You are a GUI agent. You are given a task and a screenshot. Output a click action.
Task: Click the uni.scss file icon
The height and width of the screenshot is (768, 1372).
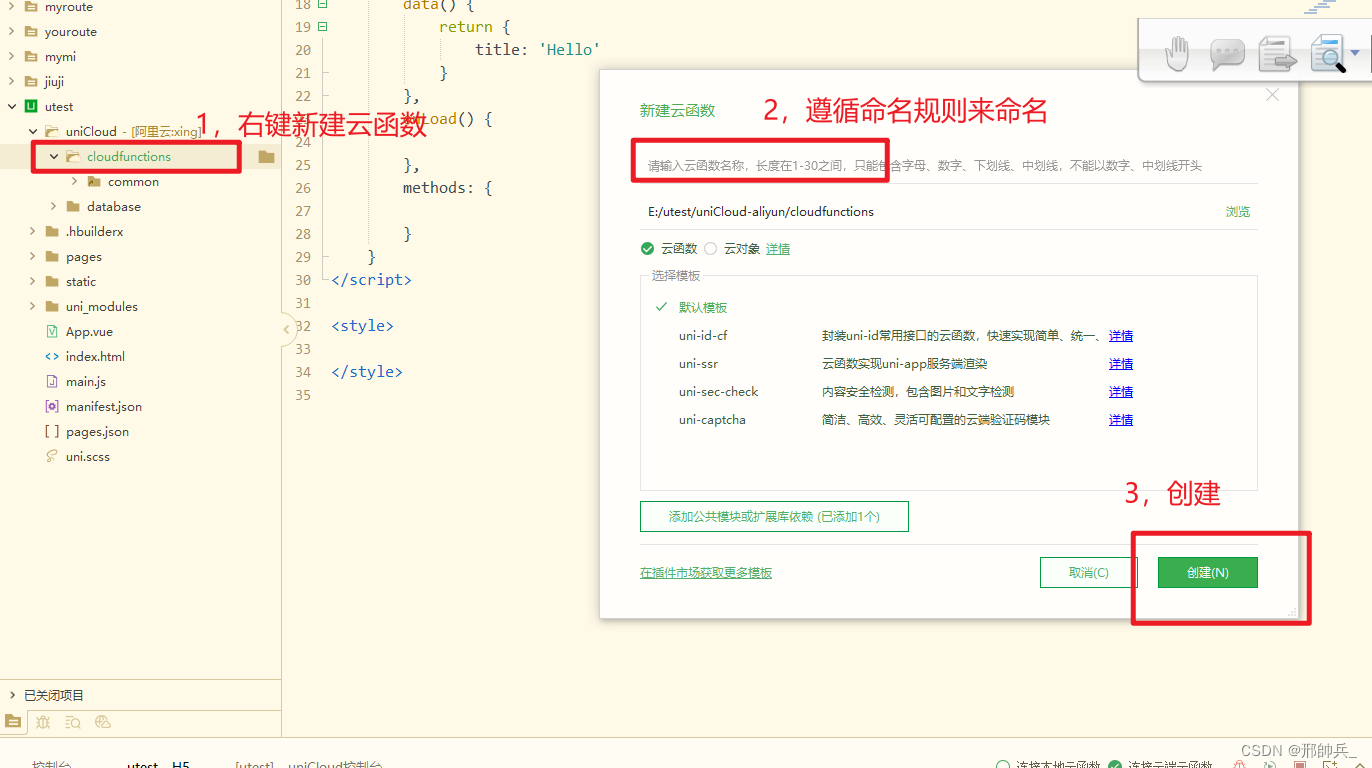[x=52, y=456]
